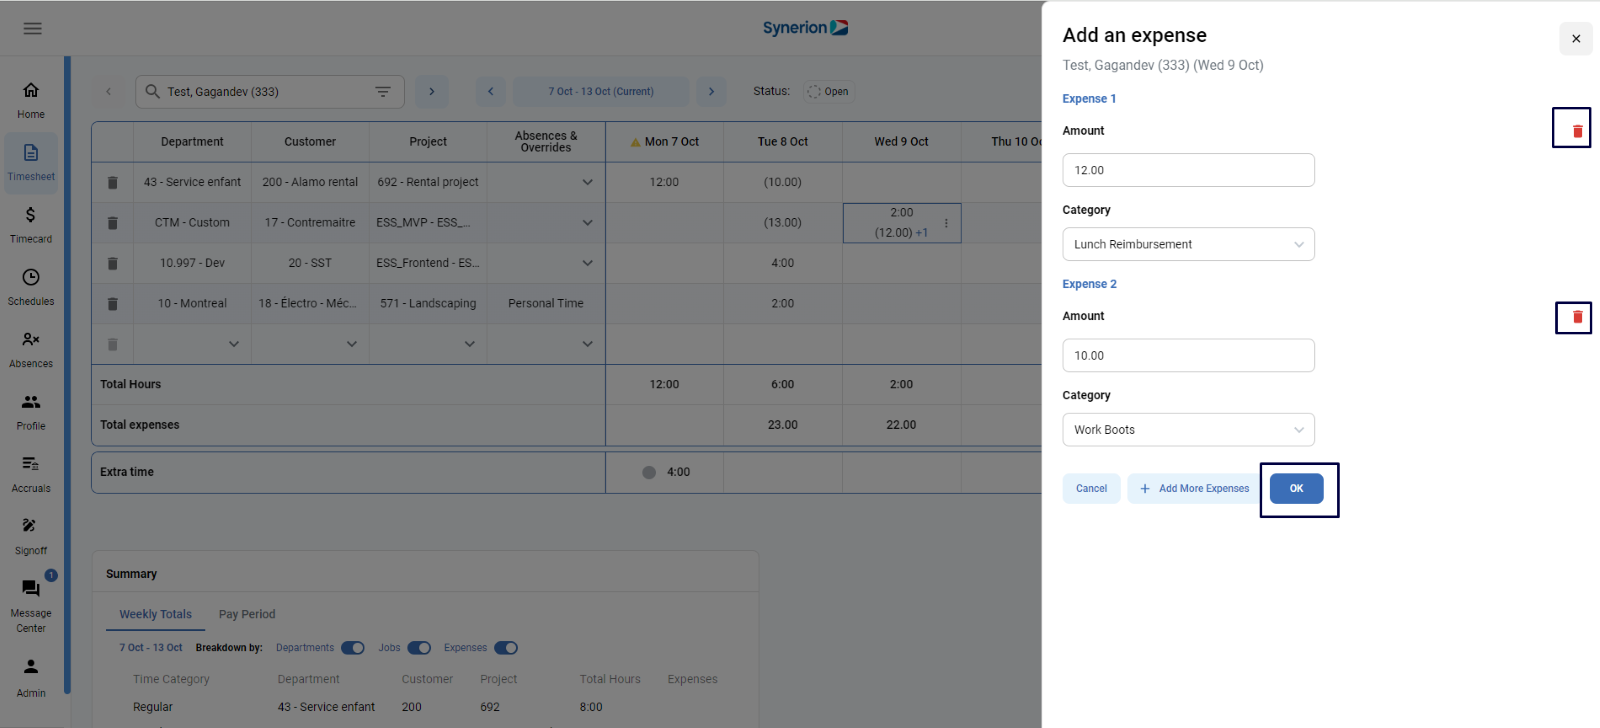This screenshot has width=1600, height=728.
Task: Open Expense 2 Category dropdown
Action: [1188, 430]
